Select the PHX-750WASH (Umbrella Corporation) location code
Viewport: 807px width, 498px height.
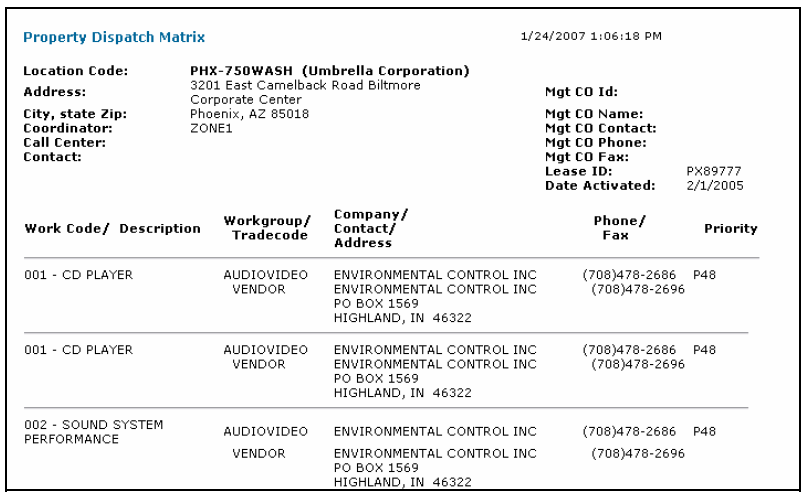329,71
